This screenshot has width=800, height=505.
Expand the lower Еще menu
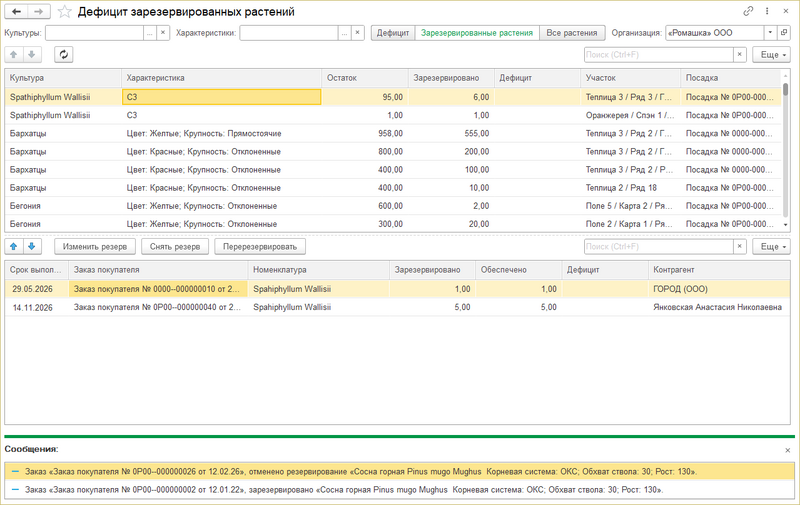(770, 246)
